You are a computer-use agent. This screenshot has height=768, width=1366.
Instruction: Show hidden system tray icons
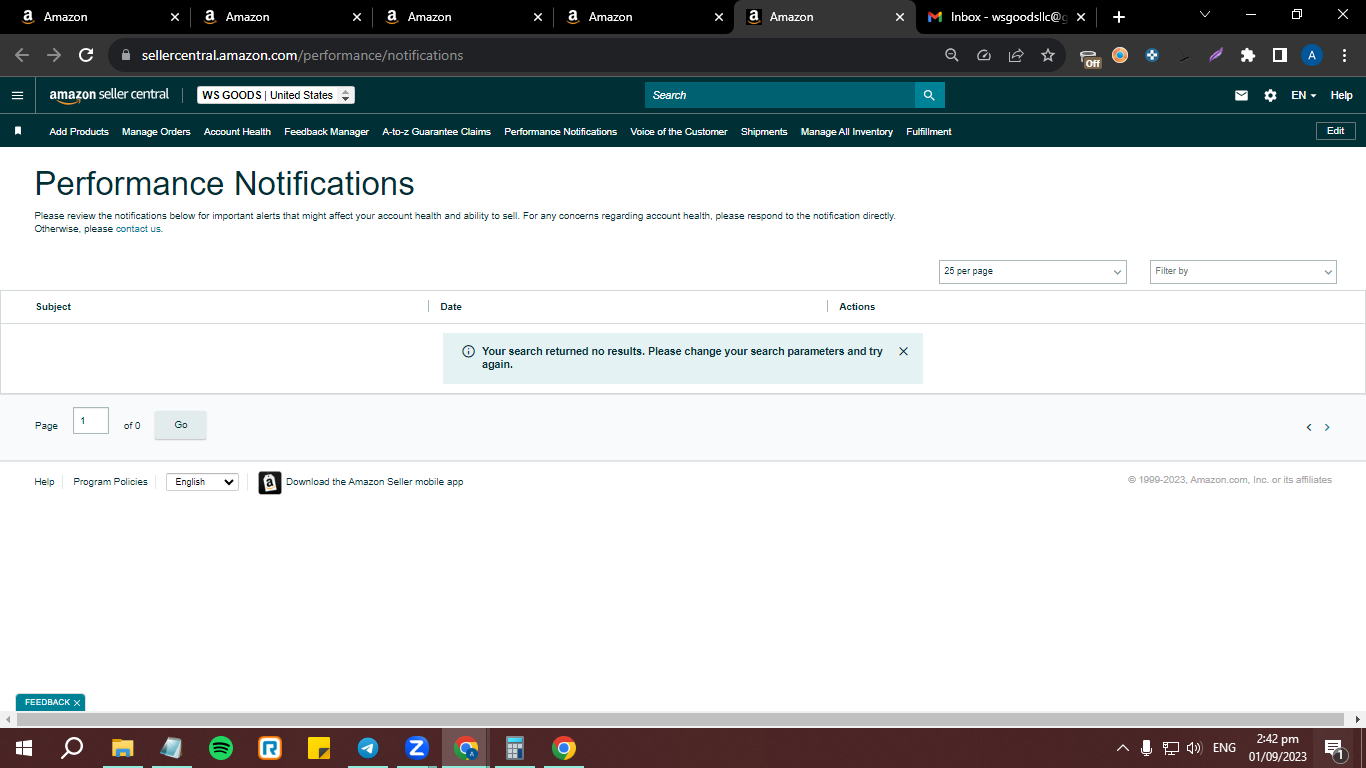1122,748
